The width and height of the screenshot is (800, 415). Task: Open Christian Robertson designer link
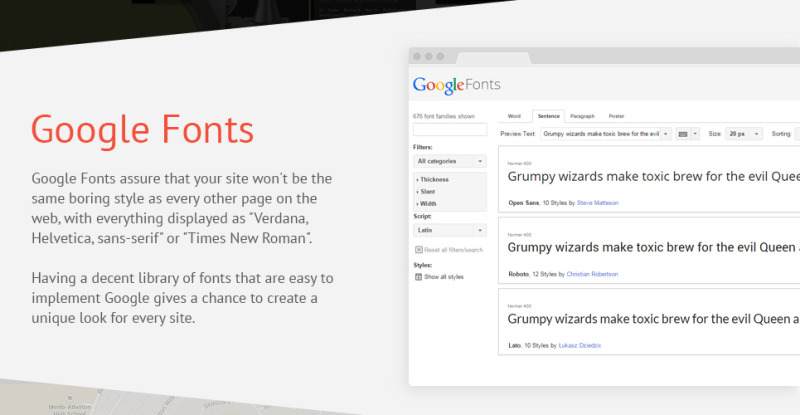click(592, 274)
